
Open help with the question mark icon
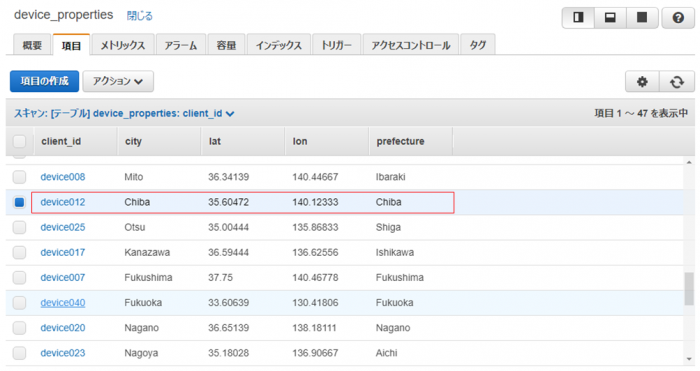coord(678,18)
